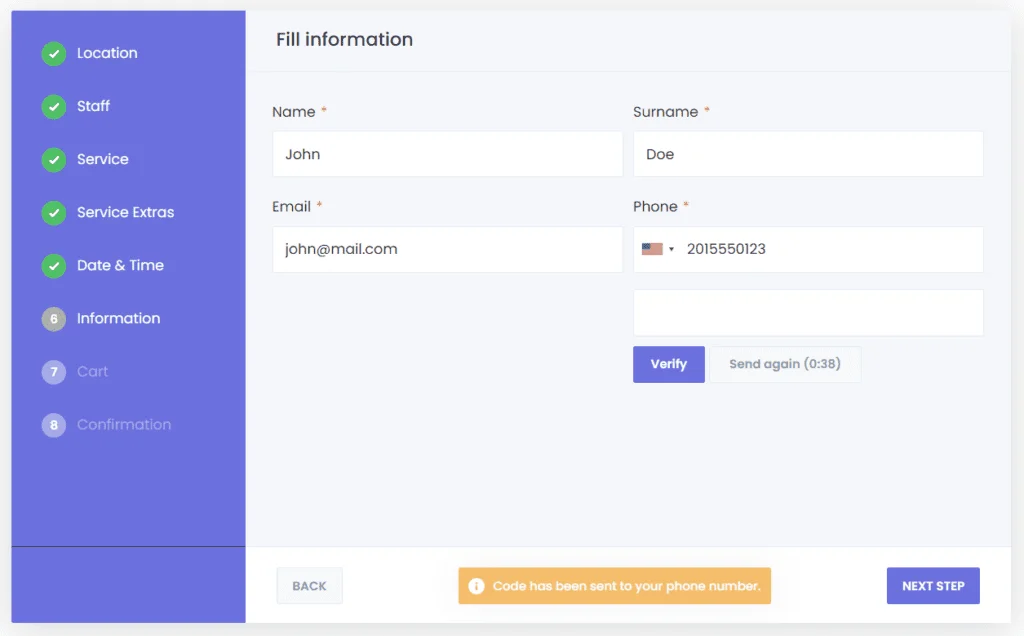Click the green checkmark icon beside Service
This screenshot has height=636, width=1024.
click(54, 159)
